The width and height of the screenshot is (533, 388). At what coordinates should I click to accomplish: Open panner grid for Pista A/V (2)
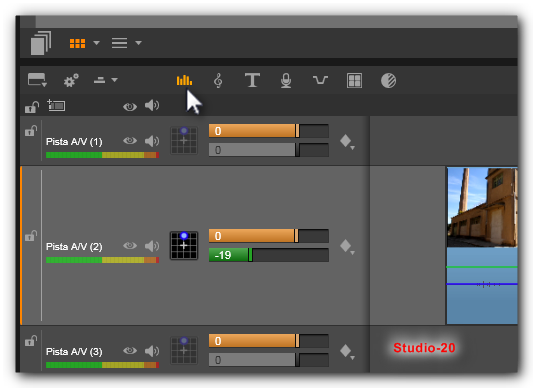[184, 246]
